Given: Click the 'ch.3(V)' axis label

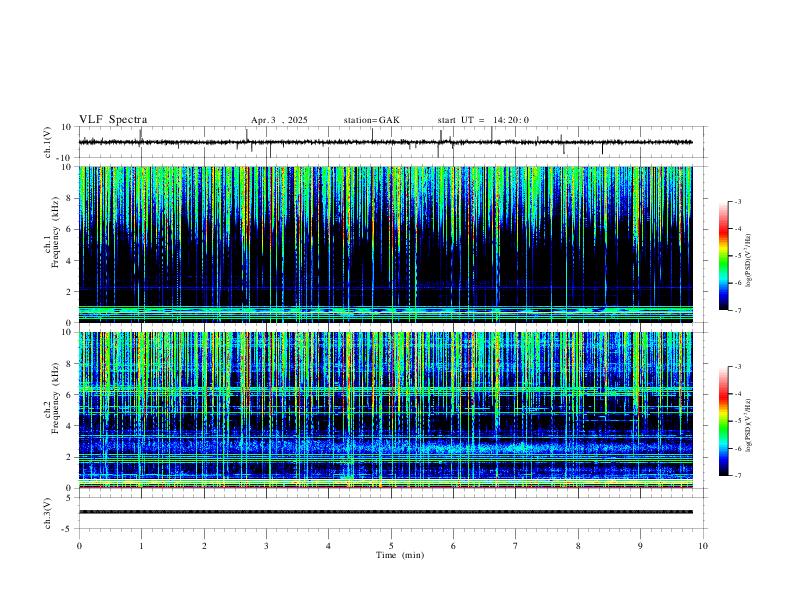Looking at the screenshot, I should [x=48, y=513].
